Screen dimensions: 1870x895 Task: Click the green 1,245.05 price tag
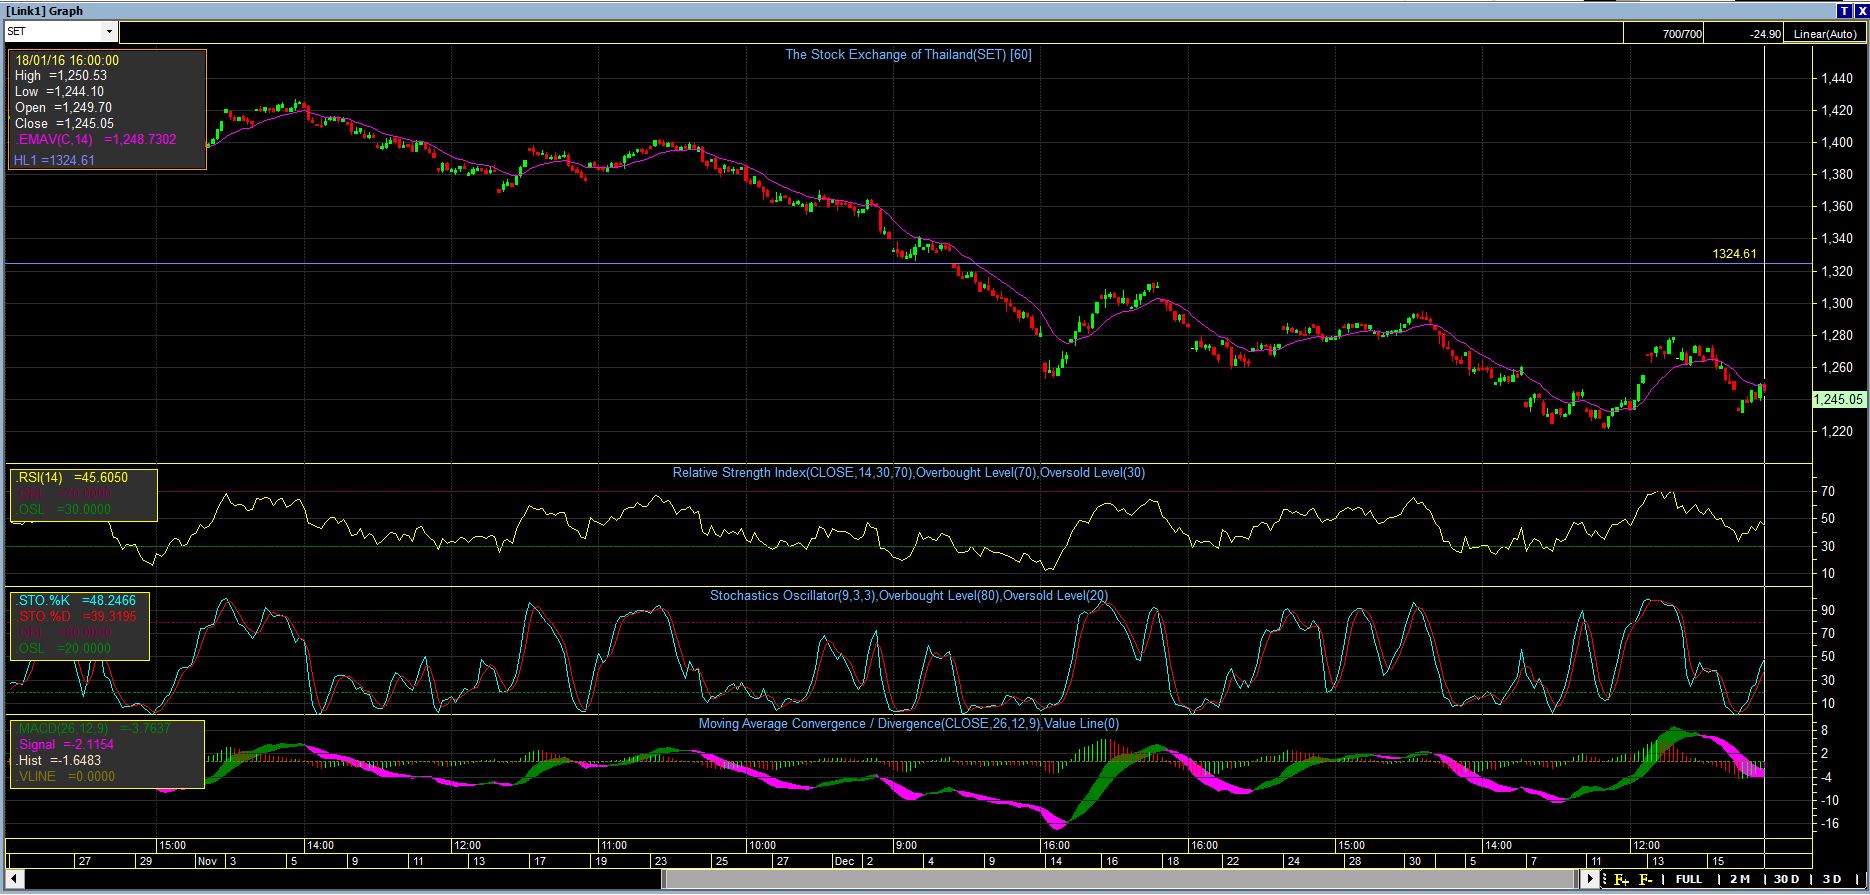coord(1838,400)
